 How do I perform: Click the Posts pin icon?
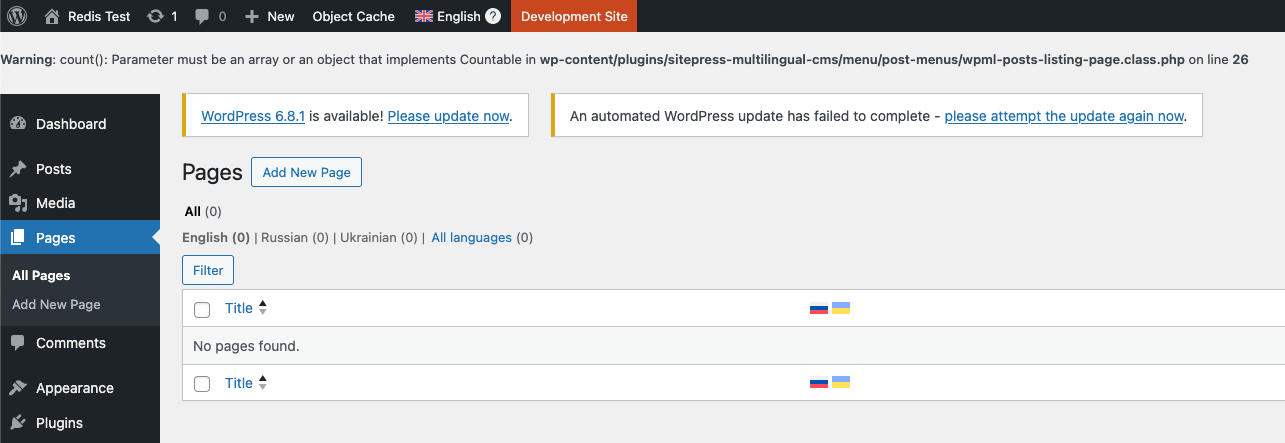tap(18, 169)
